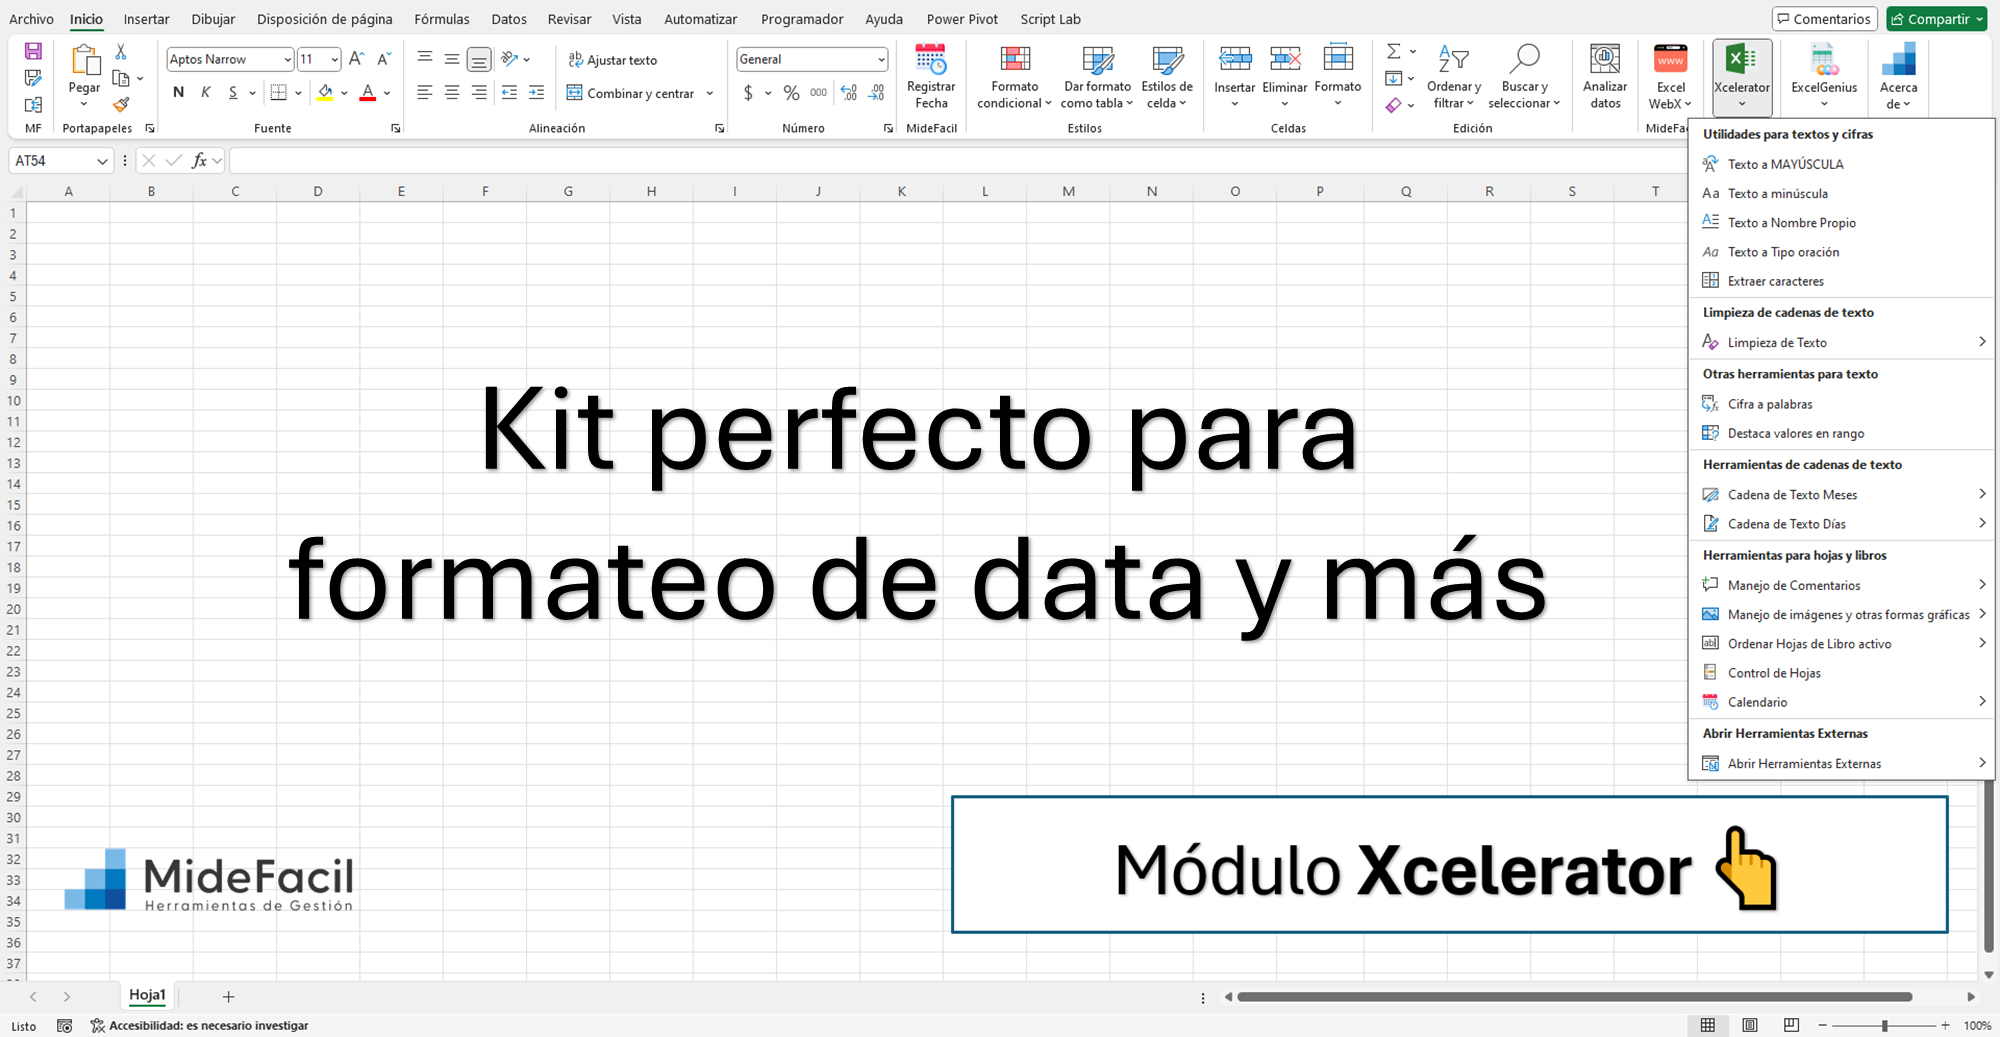2000x1037 pixels.
Task: Toggle bottom vertical alignment
Action: [479, 60]
